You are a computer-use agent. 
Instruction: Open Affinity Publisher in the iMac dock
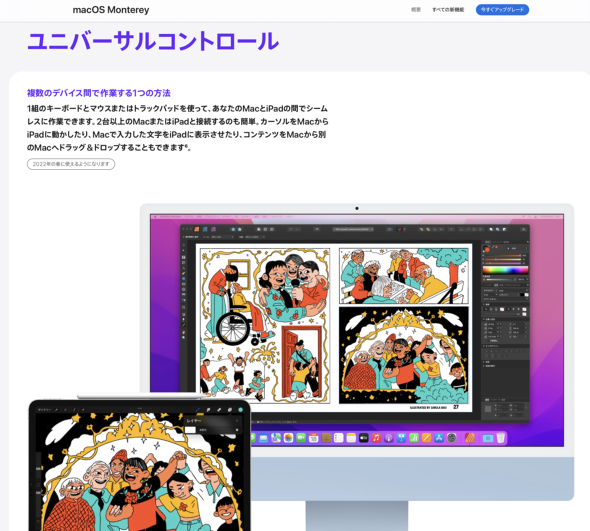pyautogui.click(x=470, y=438)
